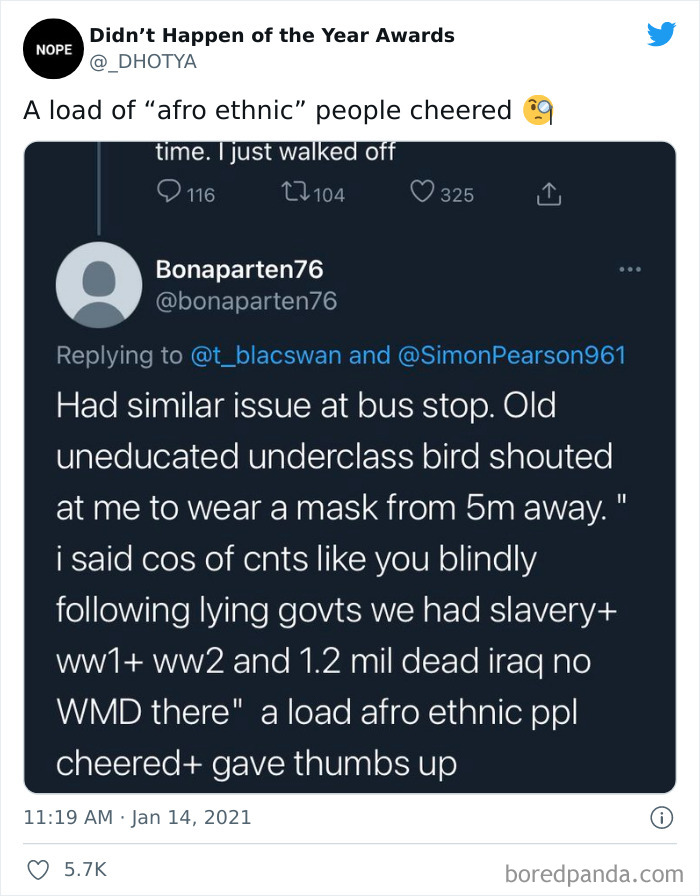This screenshot has height=896, width=700.
Task: Click the Twitter bird logo
Action: coord(661,34)
